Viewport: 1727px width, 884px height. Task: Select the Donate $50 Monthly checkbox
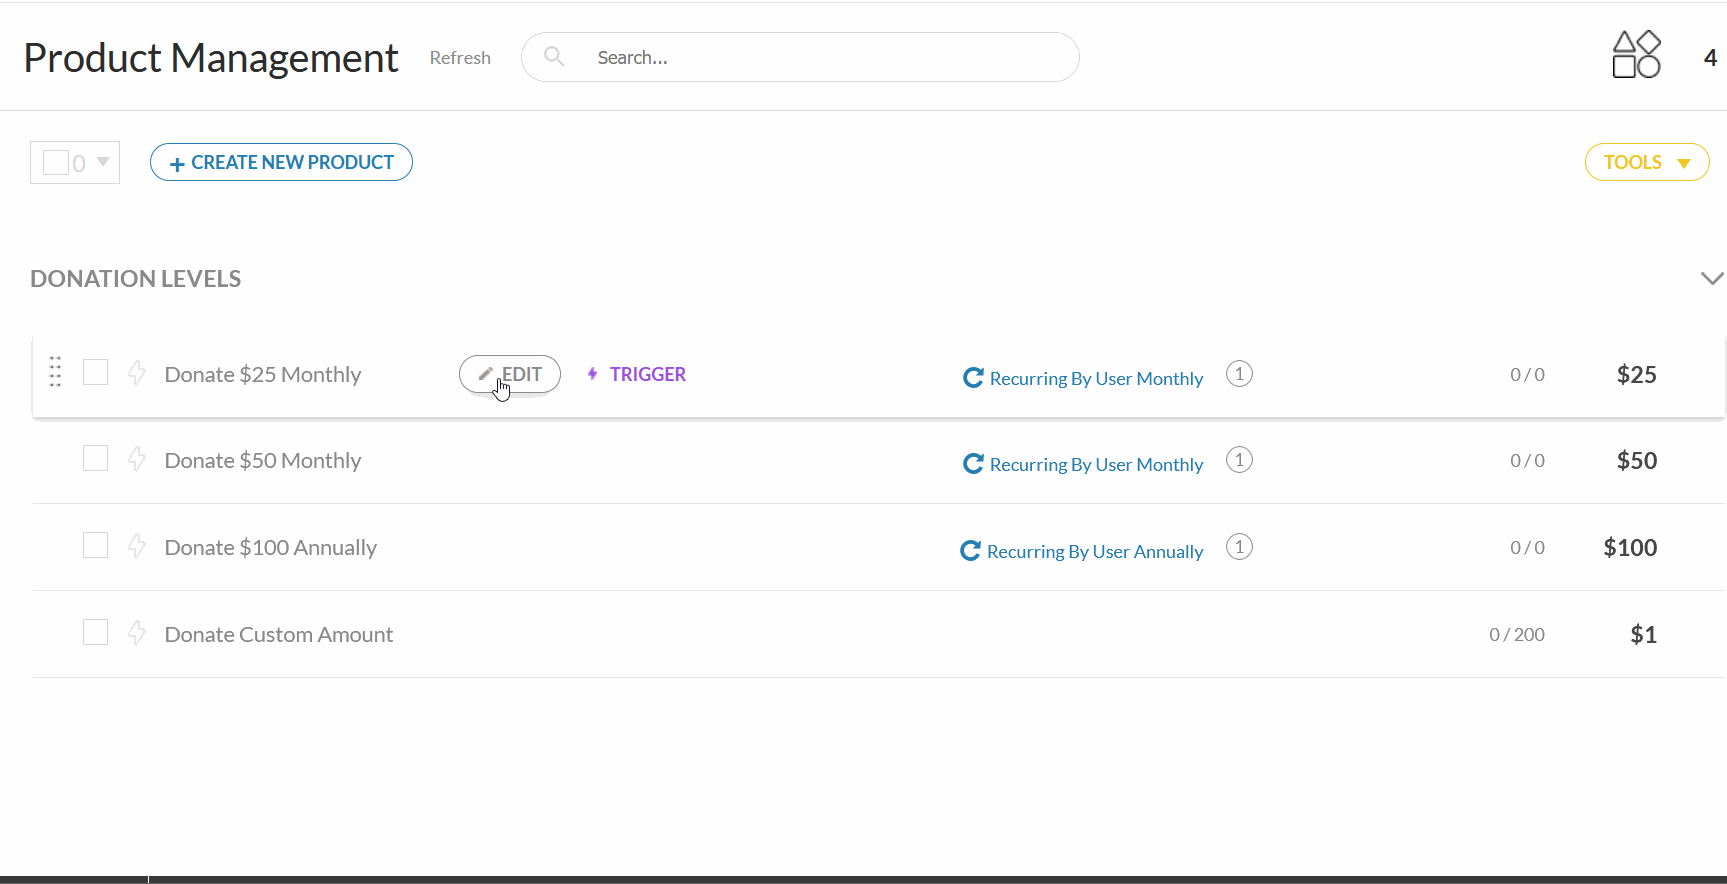(x=95, y=458)
